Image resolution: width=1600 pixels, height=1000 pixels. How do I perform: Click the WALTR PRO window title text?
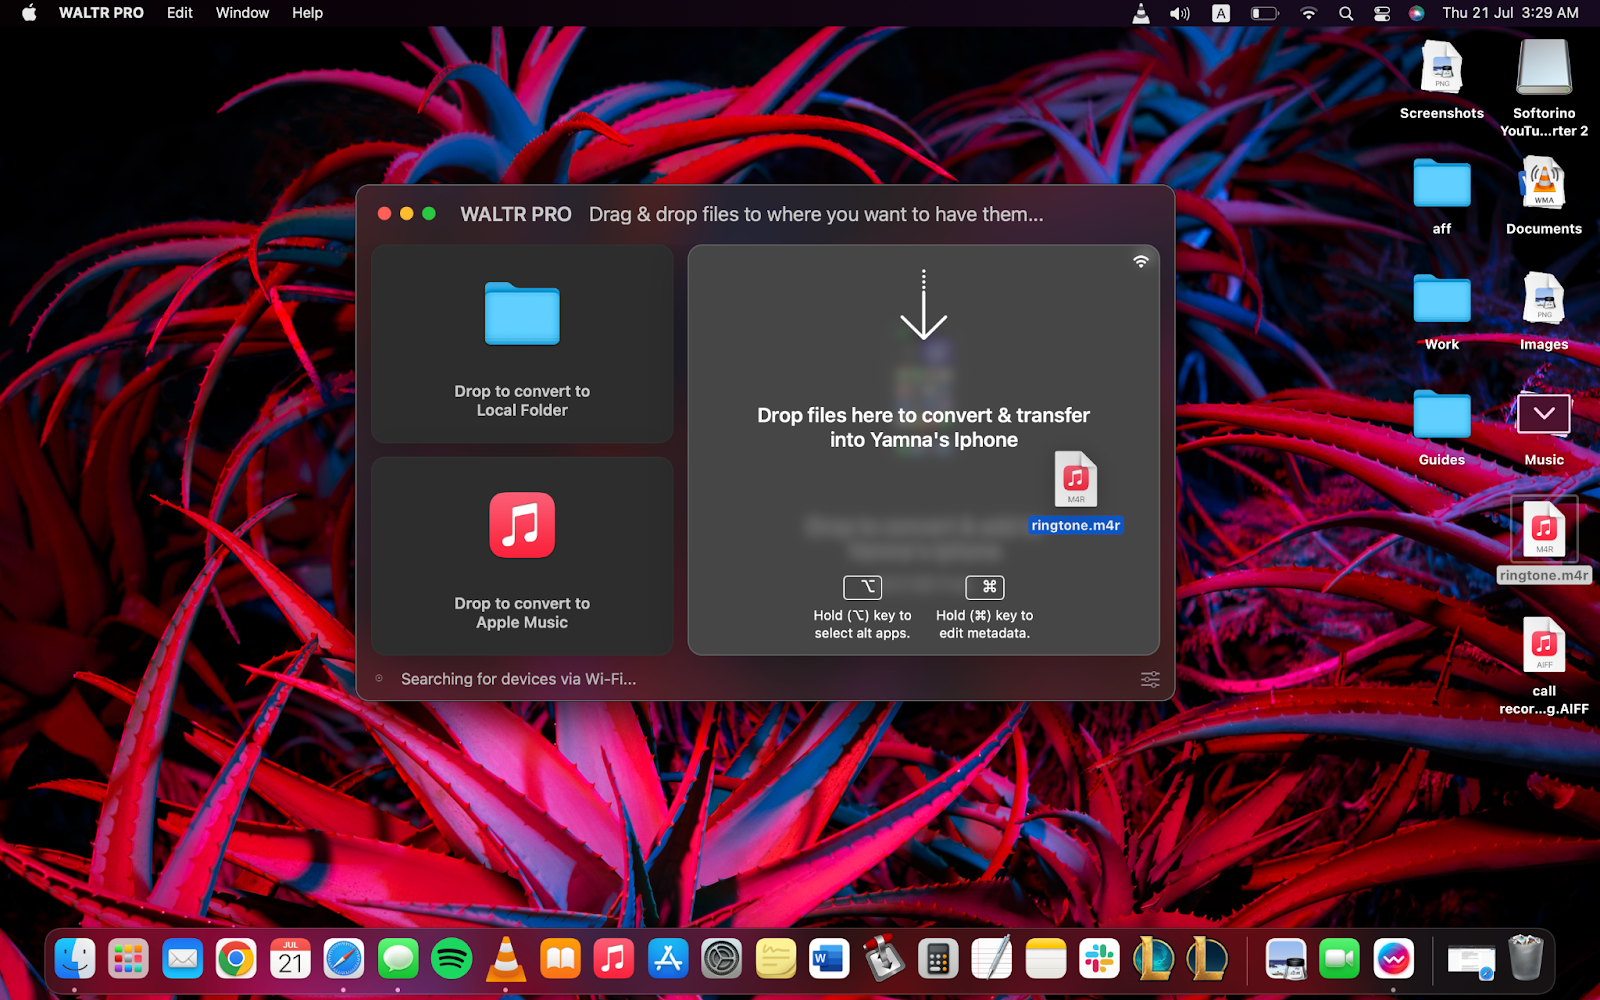516,214
